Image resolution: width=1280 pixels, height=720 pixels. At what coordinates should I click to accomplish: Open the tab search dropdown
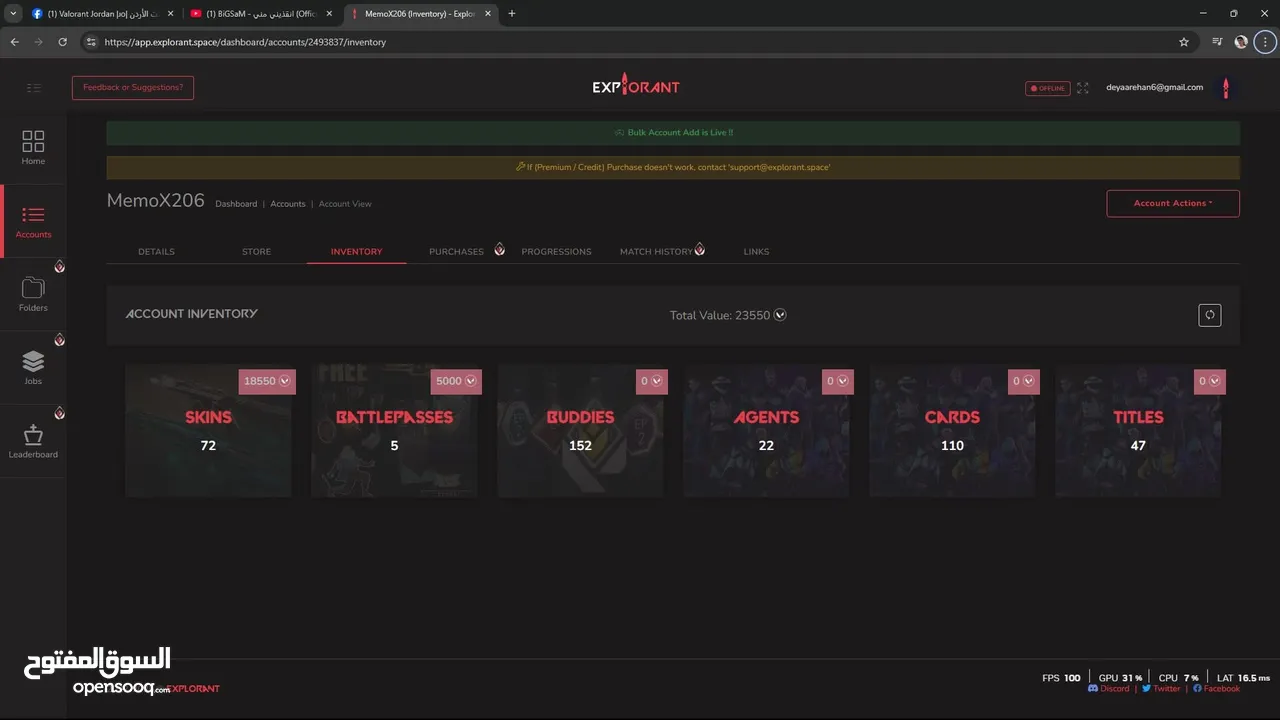(x=13, y=13)
